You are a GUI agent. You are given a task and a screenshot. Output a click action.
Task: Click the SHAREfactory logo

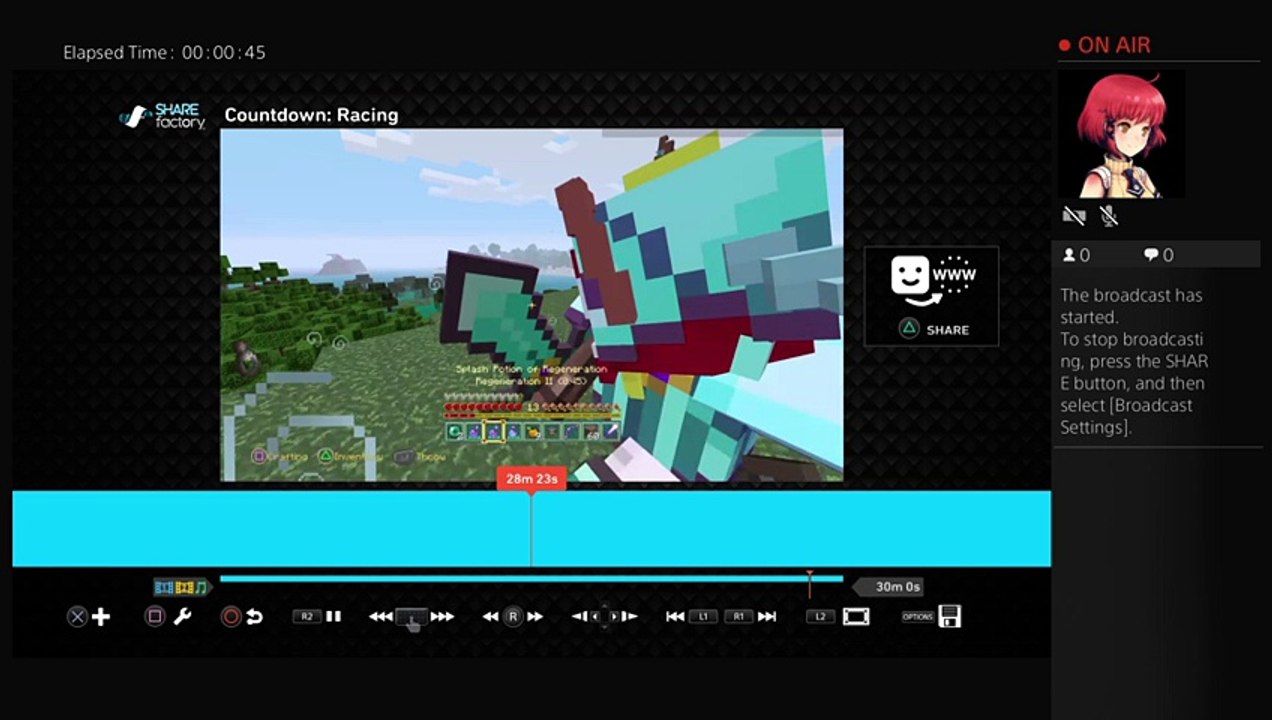pyautogui.click(x=163, y=117)
